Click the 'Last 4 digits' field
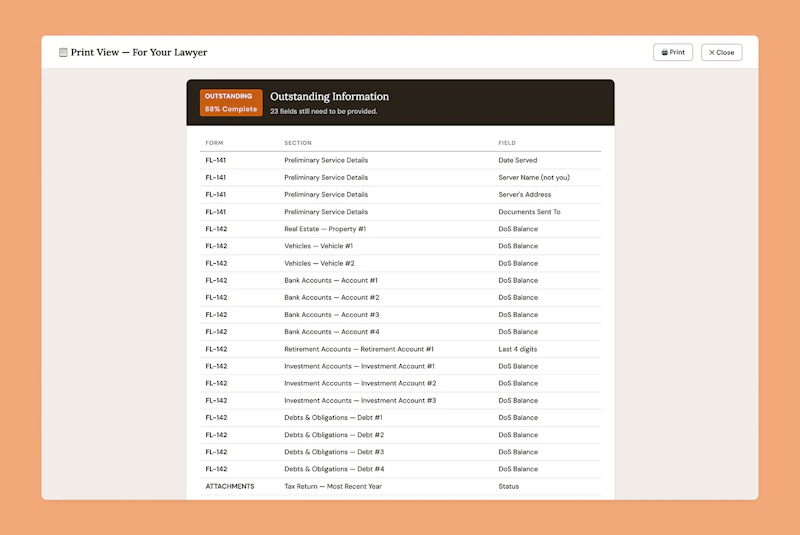Screen dimensions: 800x535 pos(517,349)
